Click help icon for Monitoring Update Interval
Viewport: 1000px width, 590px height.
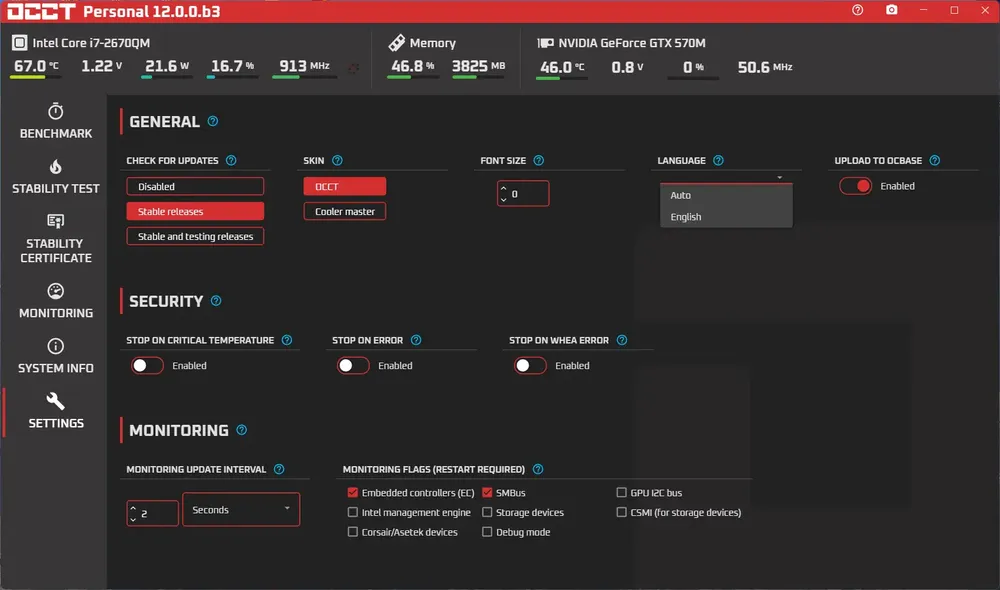click(x=279, y=469)
